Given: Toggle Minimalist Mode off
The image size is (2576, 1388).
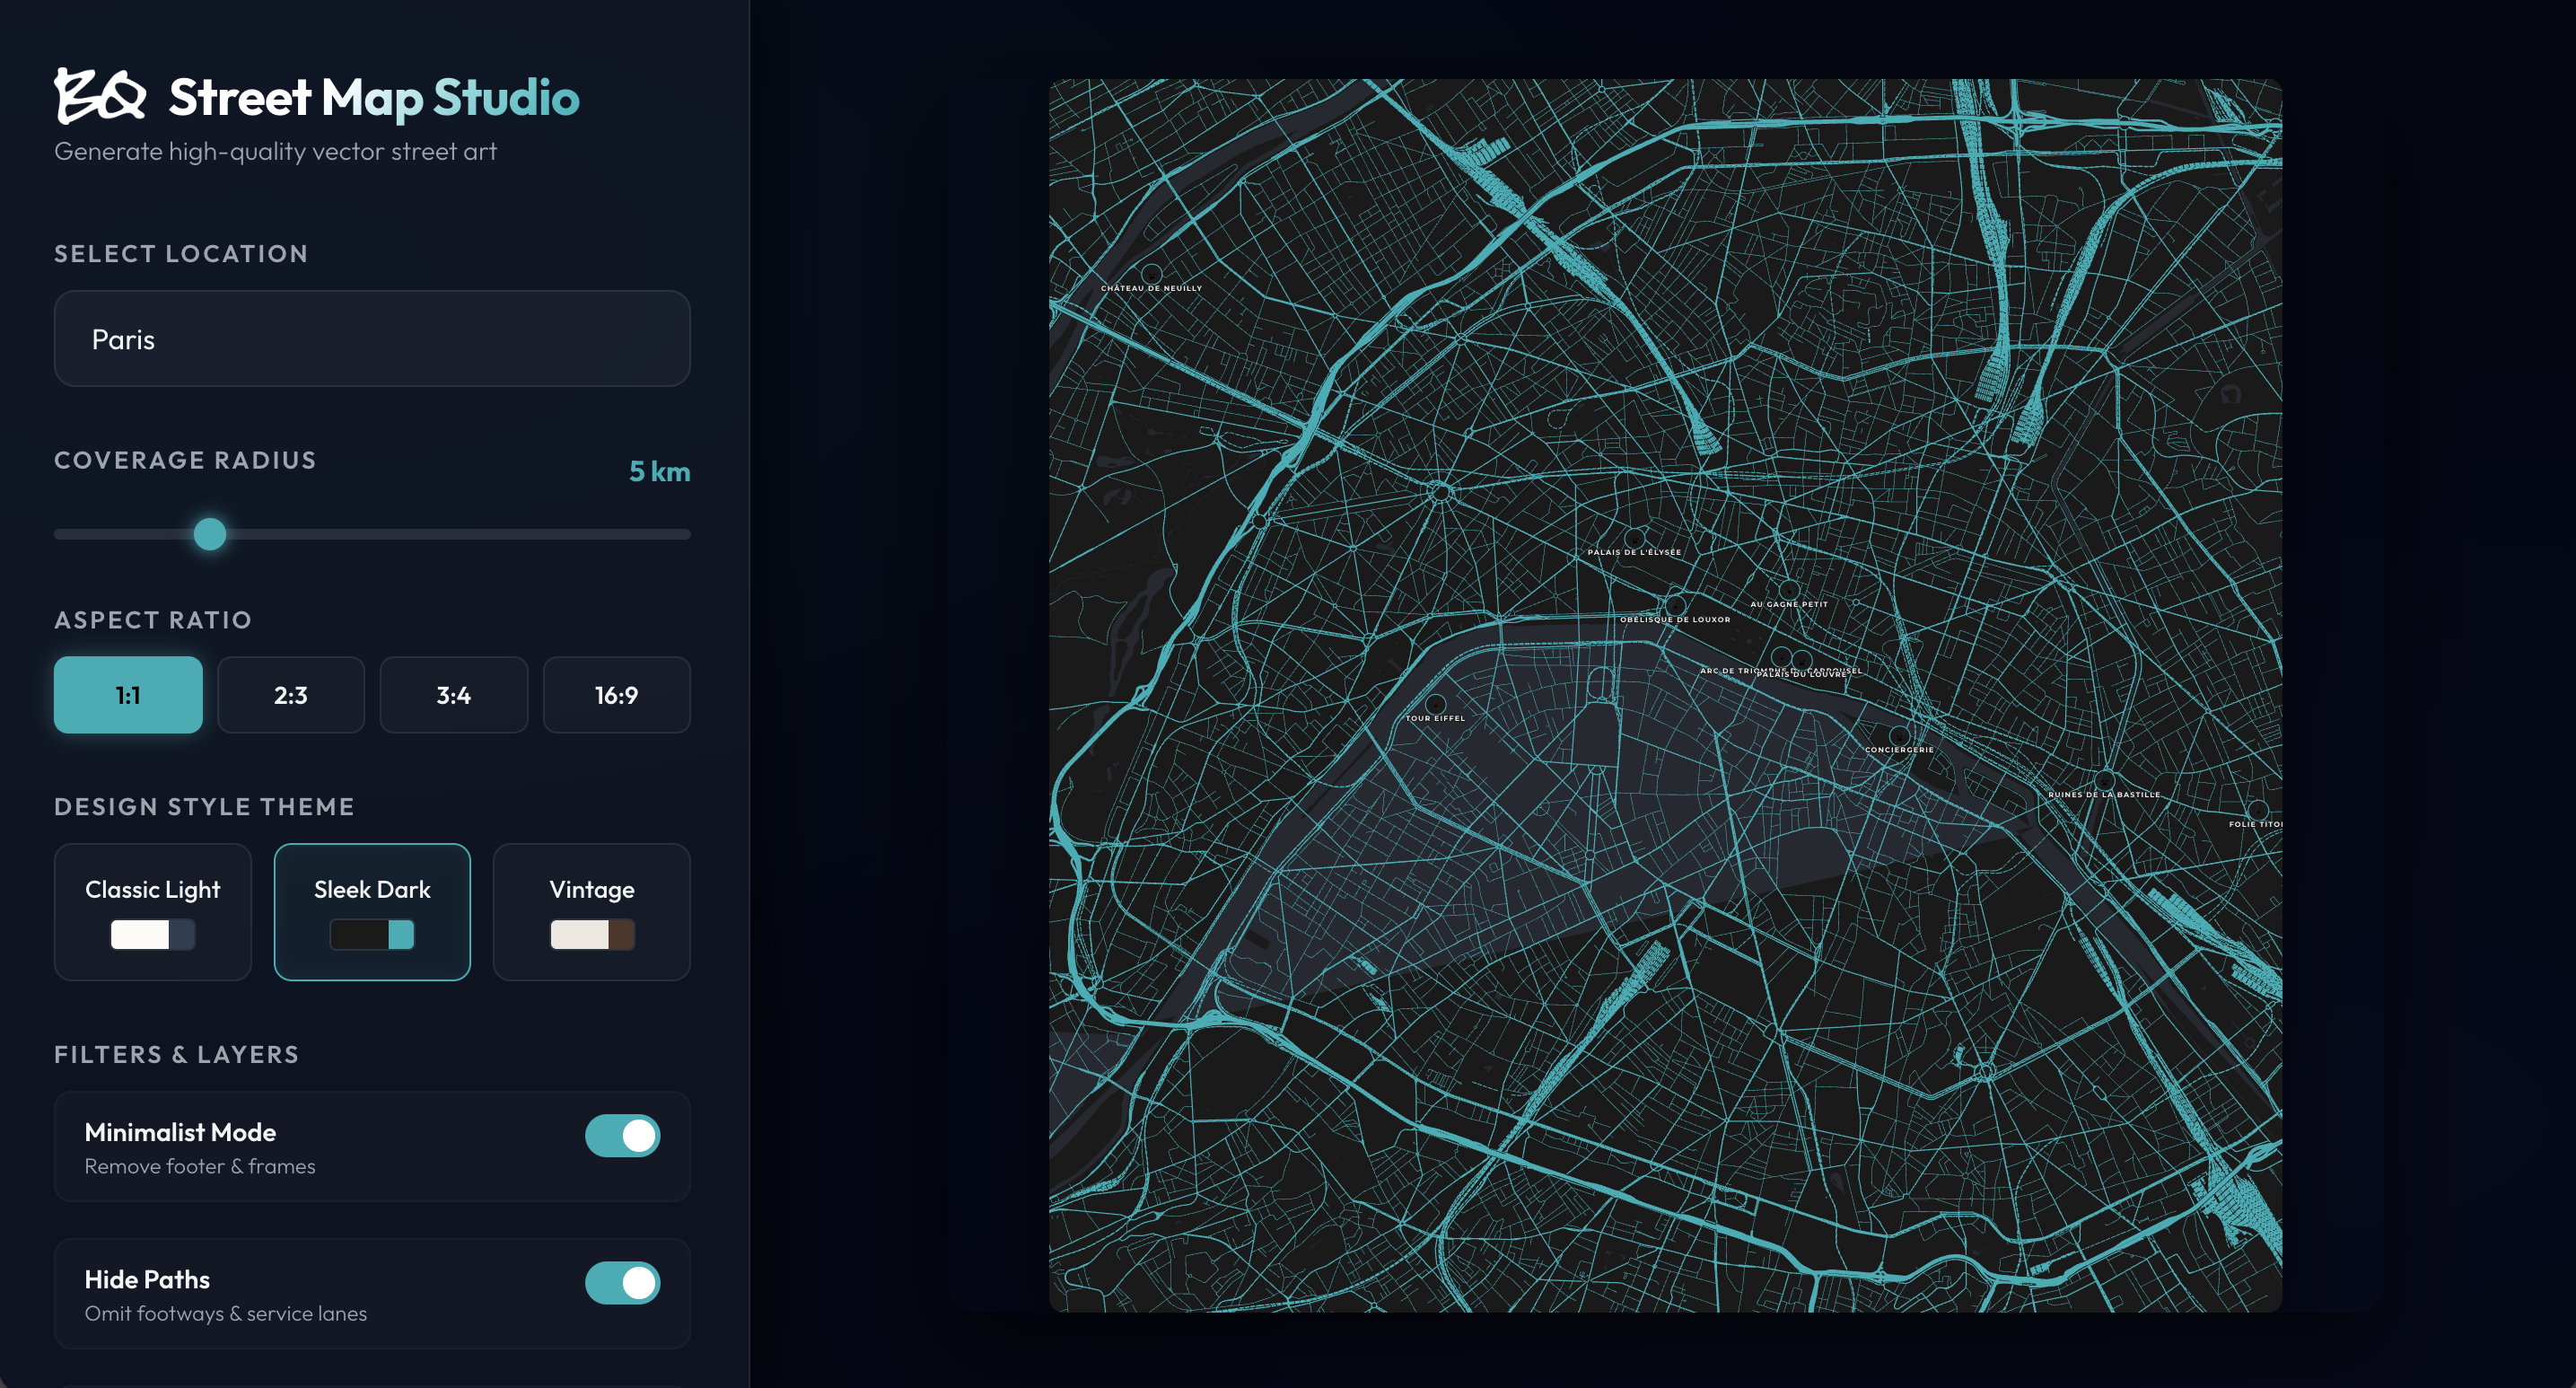Looking at the screenshot, I should [x=623, y=1136].
